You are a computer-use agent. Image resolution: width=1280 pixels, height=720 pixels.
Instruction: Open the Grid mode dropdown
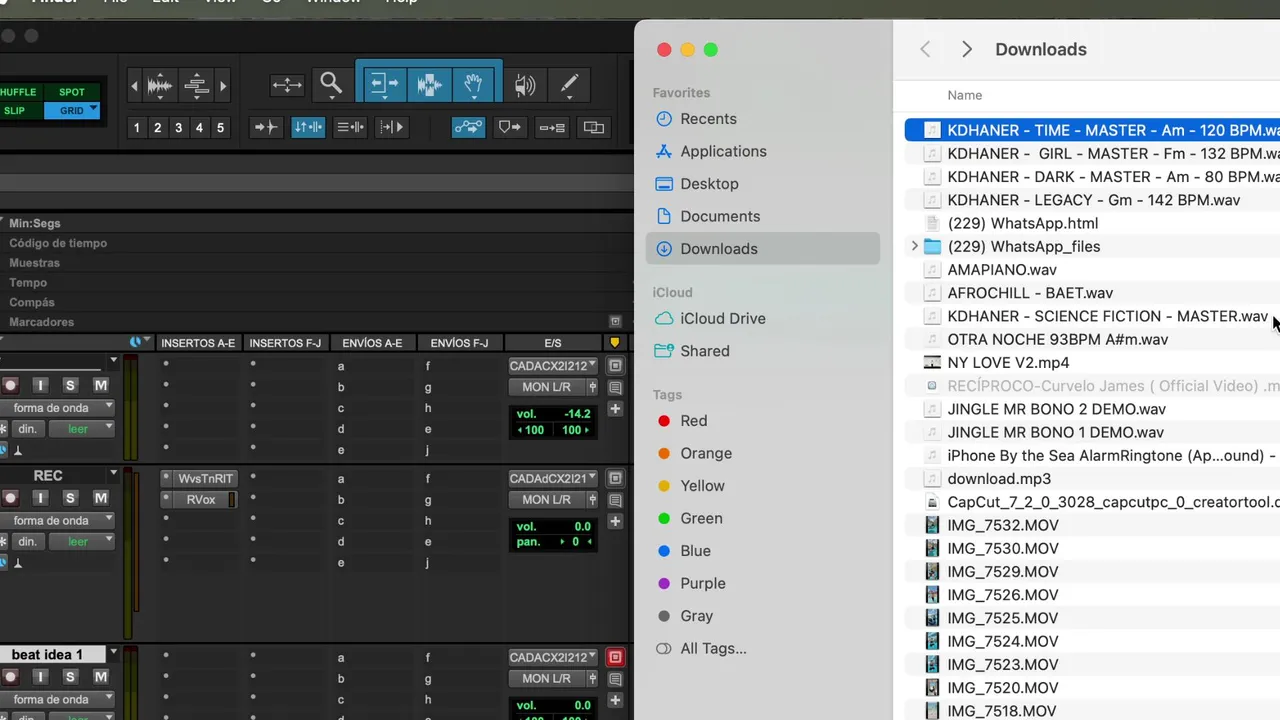click(x=93, y=109)
